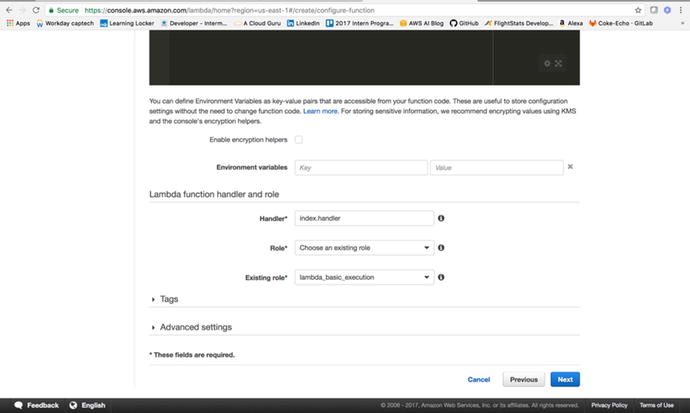Open code editor settings gear
Image resolution: width=690 pixels, height=413 pixels.
pos(547,64)
